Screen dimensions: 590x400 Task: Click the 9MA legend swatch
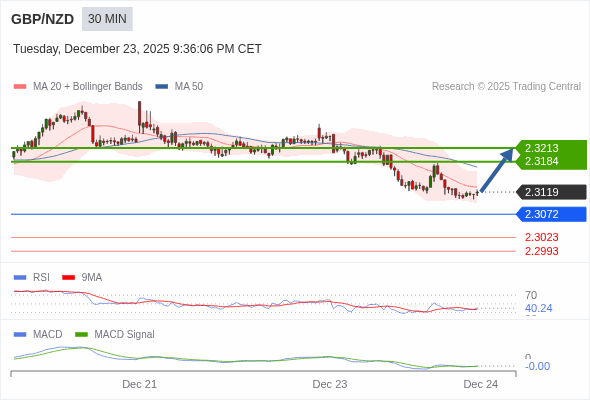[x=68, y=278]
